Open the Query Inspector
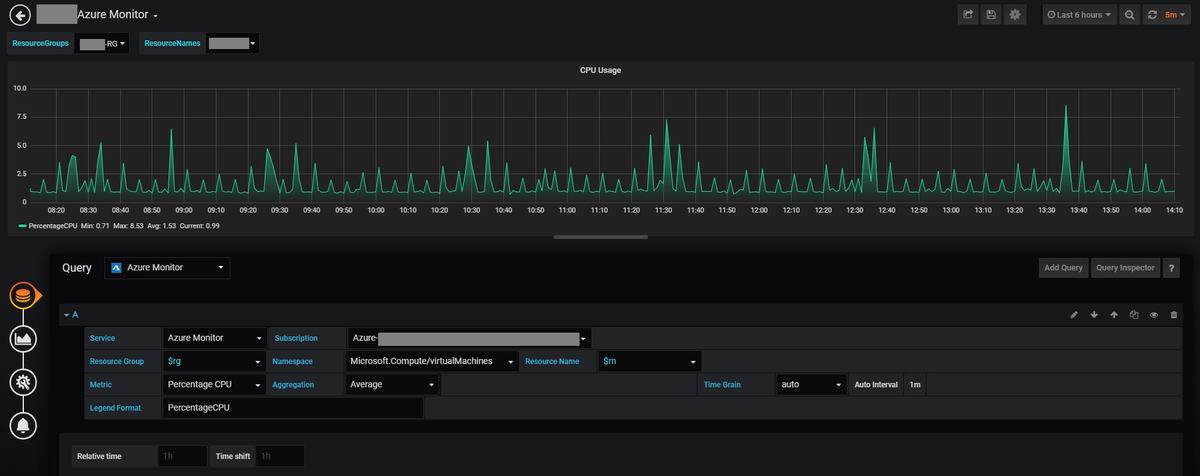1200x476 pixels. tap(1126, 267)
